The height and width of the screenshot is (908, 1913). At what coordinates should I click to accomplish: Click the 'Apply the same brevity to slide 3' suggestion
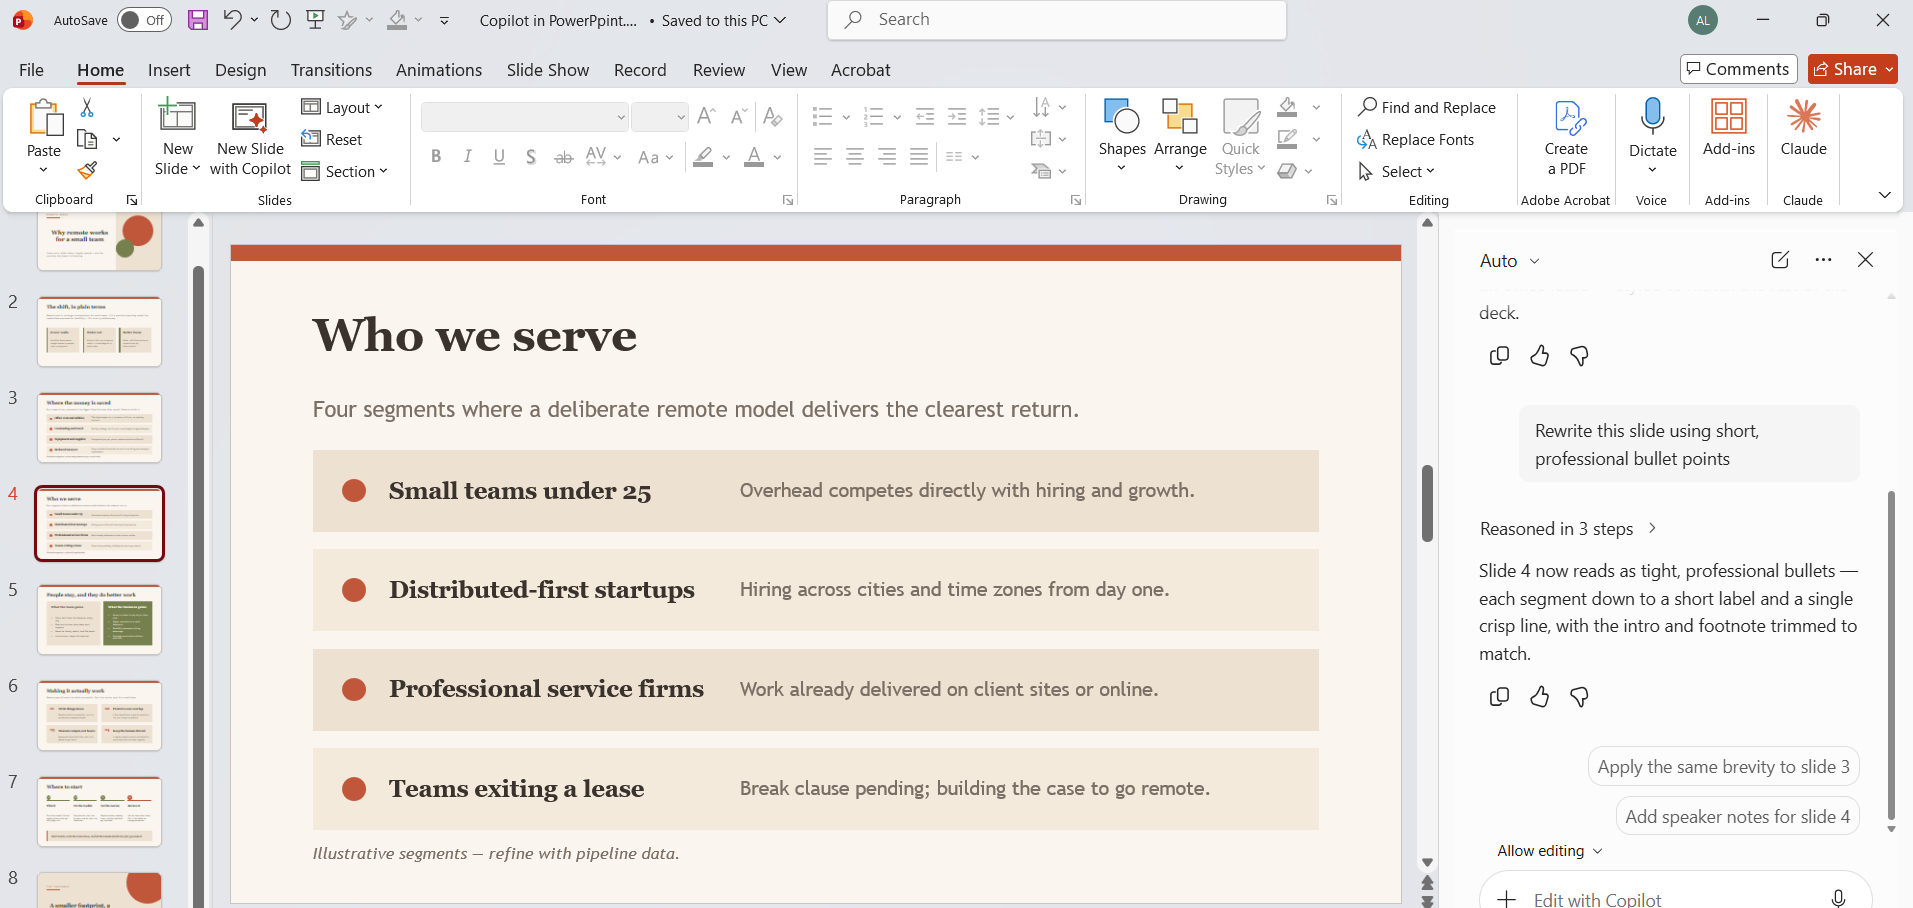(1724, 767)
